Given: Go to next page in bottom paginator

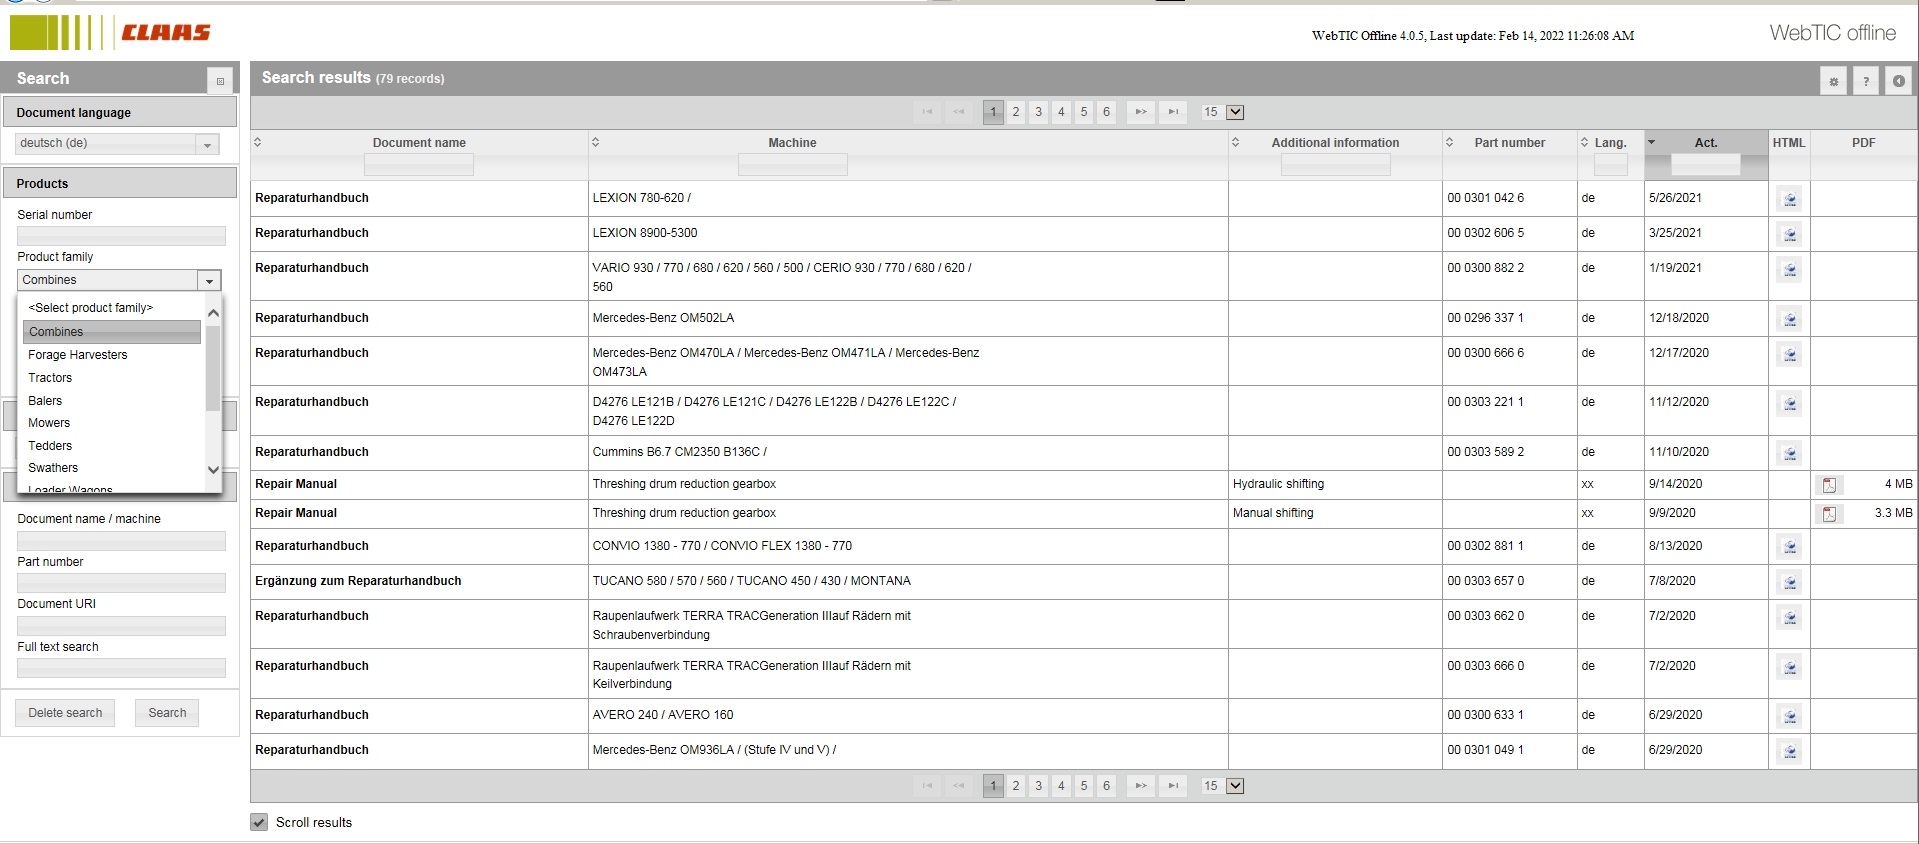Looking at the screenshot, I should [1141, 786].
